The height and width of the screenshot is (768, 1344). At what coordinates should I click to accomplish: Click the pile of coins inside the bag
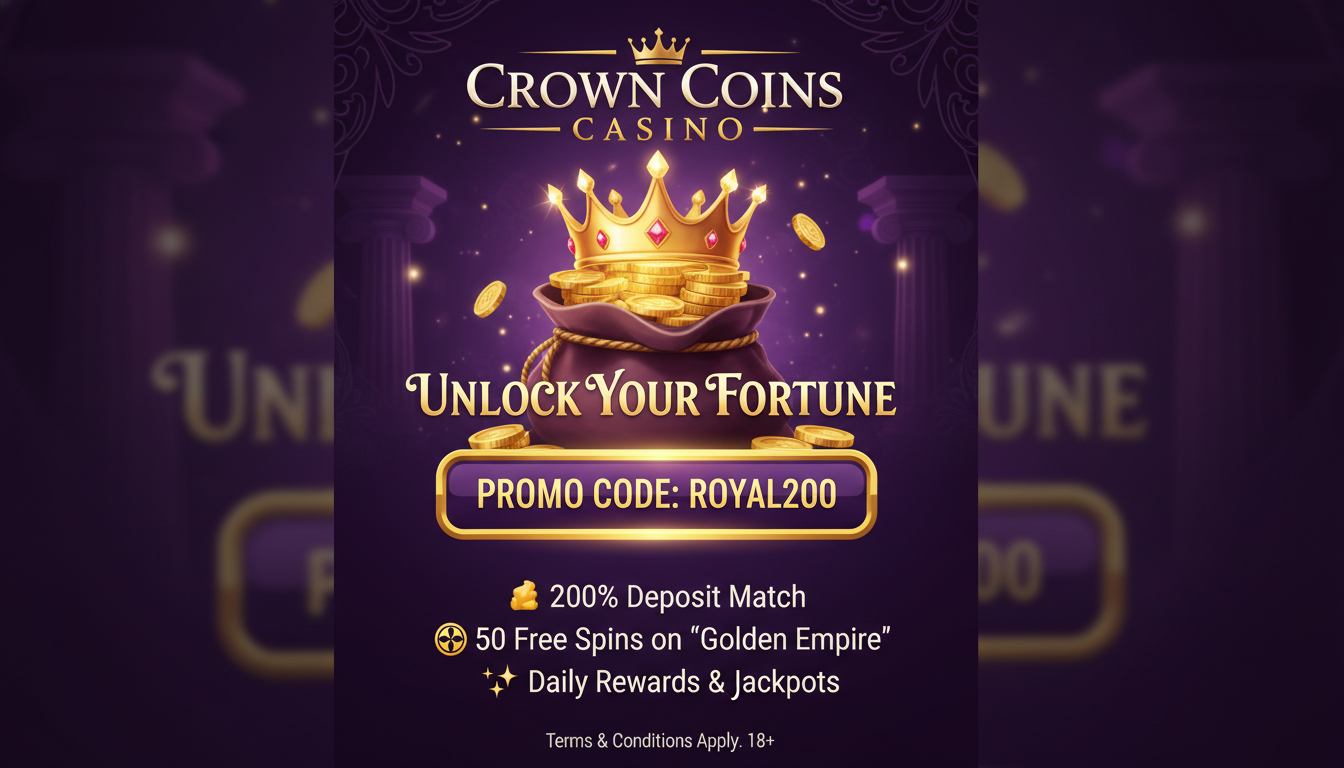pyautogui.click(x=650, y=291)
